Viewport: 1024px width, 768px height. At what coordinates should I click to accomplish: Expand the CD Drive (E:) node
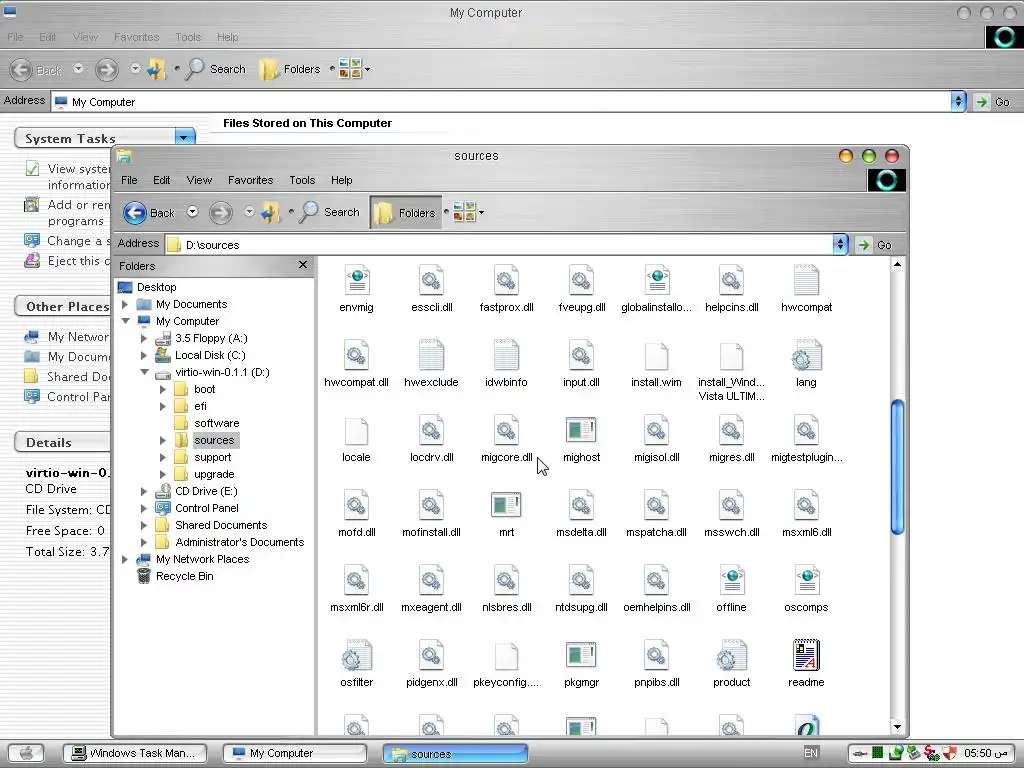144,491
